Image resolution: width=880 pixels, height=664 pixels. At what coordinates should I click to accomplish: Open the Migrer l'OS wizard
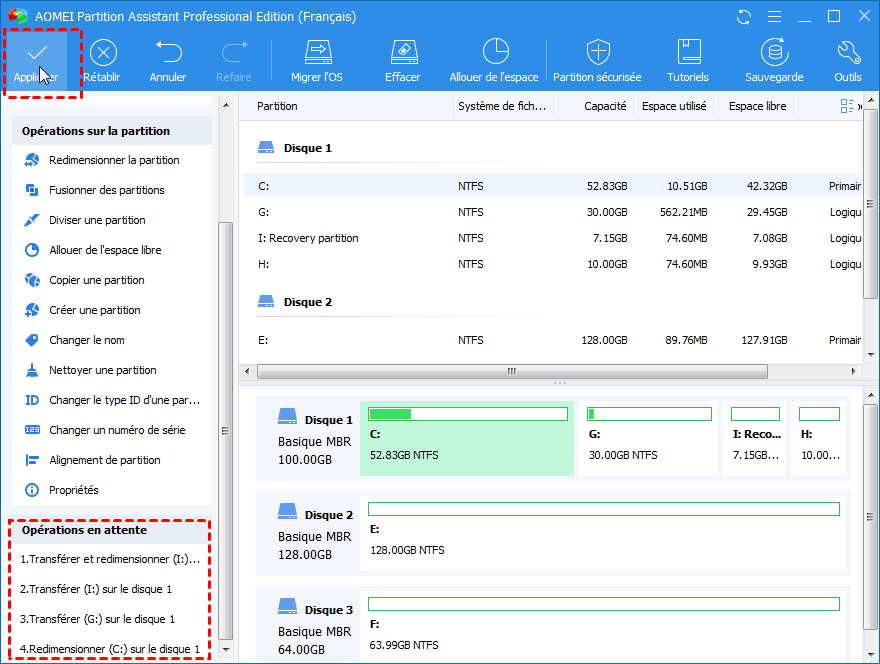(316, 60)
